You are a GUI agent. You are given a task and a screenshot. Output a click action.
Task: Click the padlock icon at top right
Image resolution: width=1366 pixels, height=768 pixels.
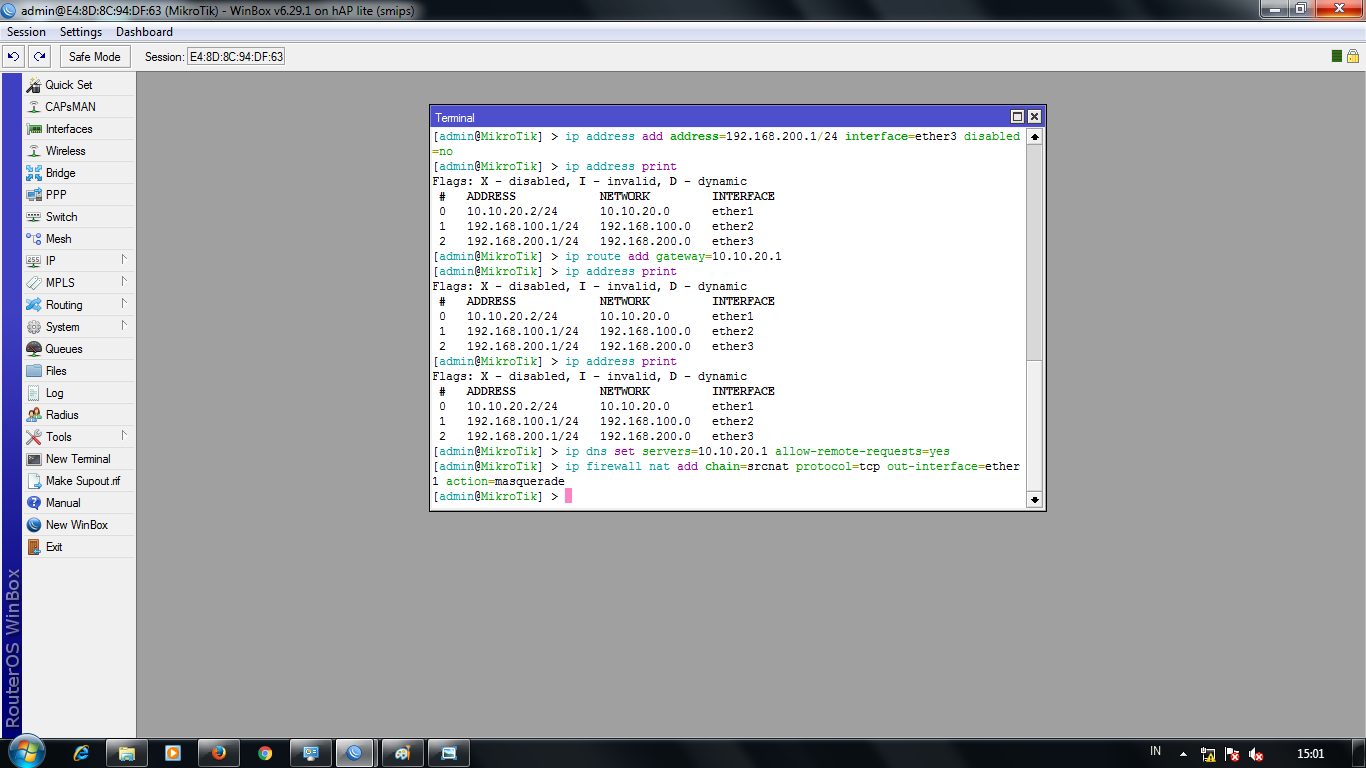[1352, 56]
